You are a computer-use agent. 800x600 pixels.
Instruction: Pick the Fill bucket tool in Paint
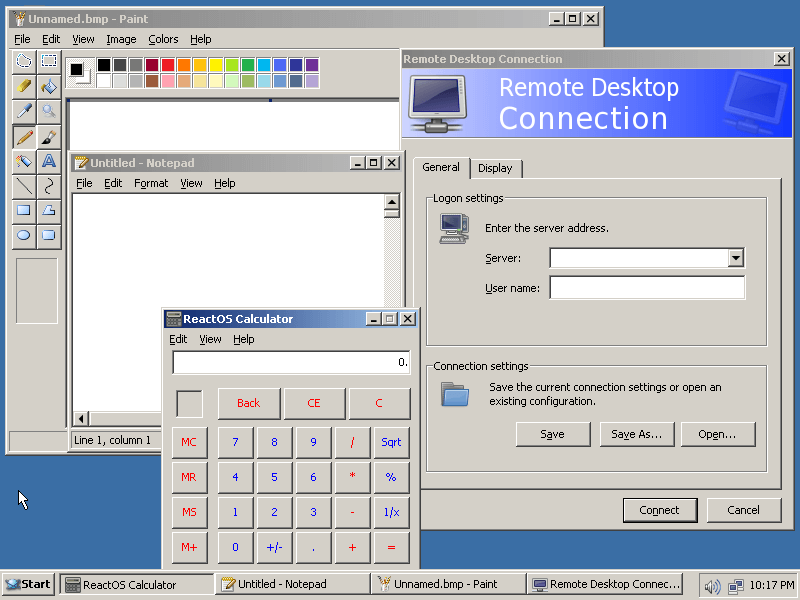[x=49, y=87]
